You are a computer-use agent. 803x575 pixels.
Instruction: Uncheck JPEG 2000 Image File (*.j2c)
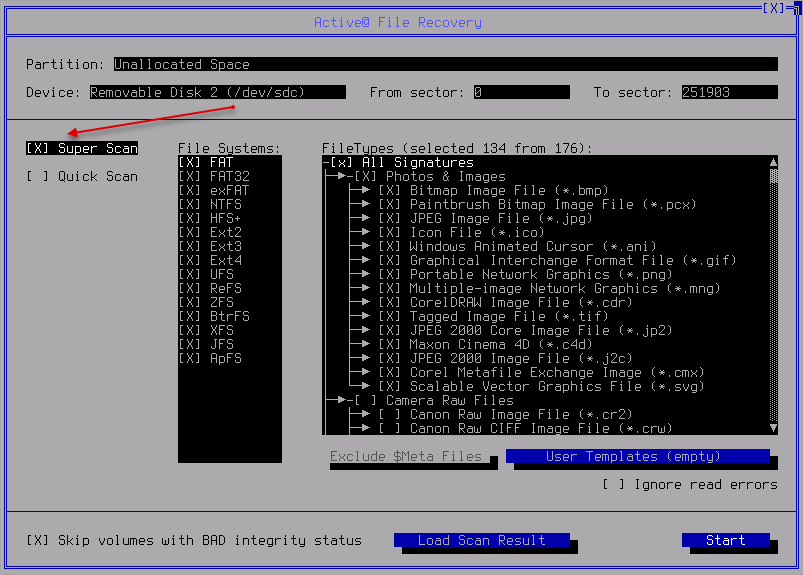point(390,358)
